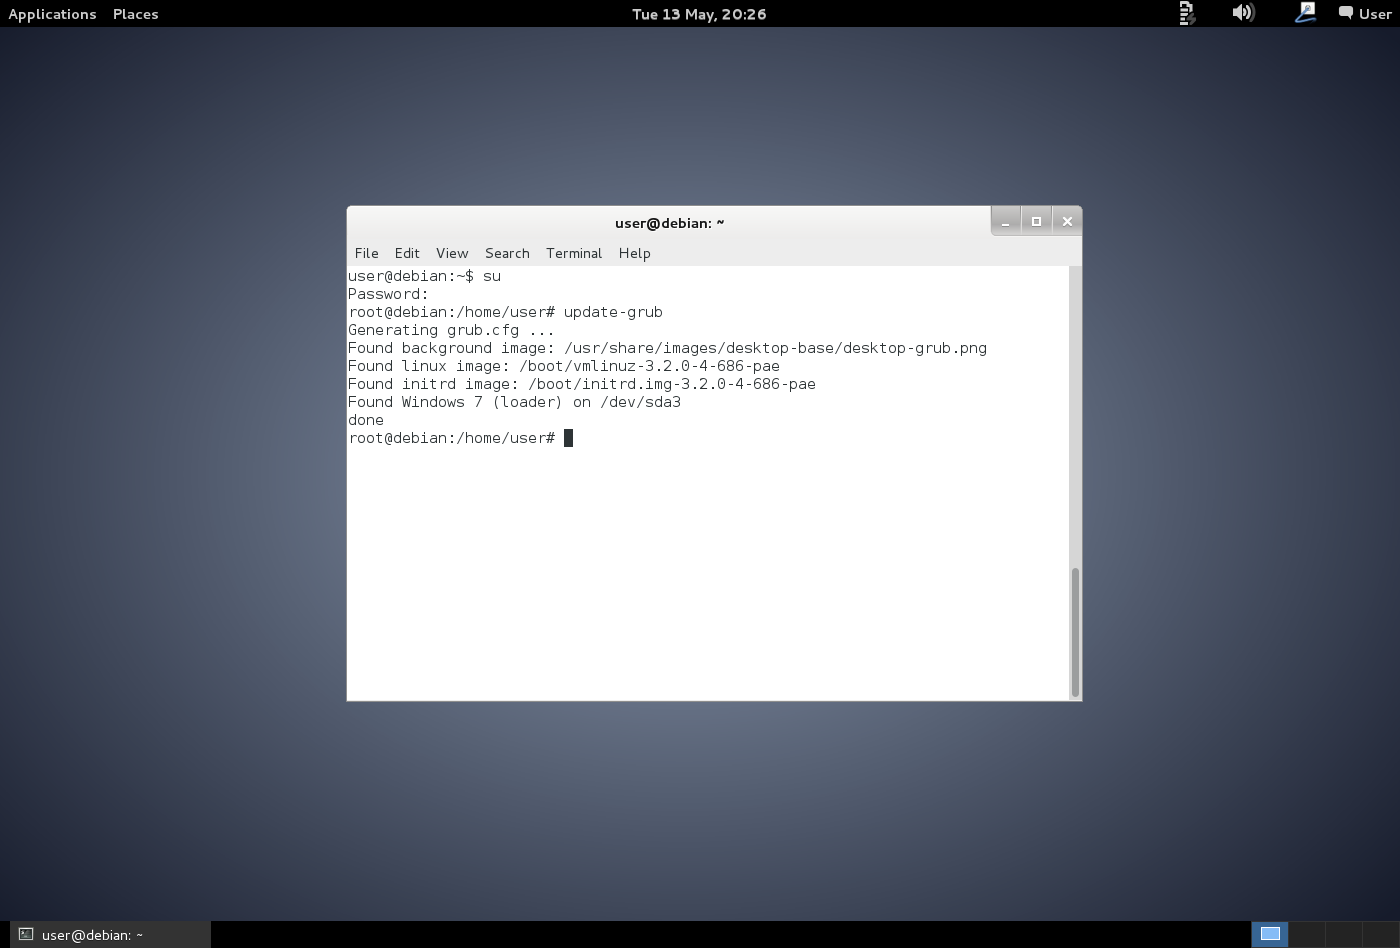Screen dimensions: 1400x948
Task: Maximize the terminal window
Action: pyautogui.click(x=1036, y=221)
